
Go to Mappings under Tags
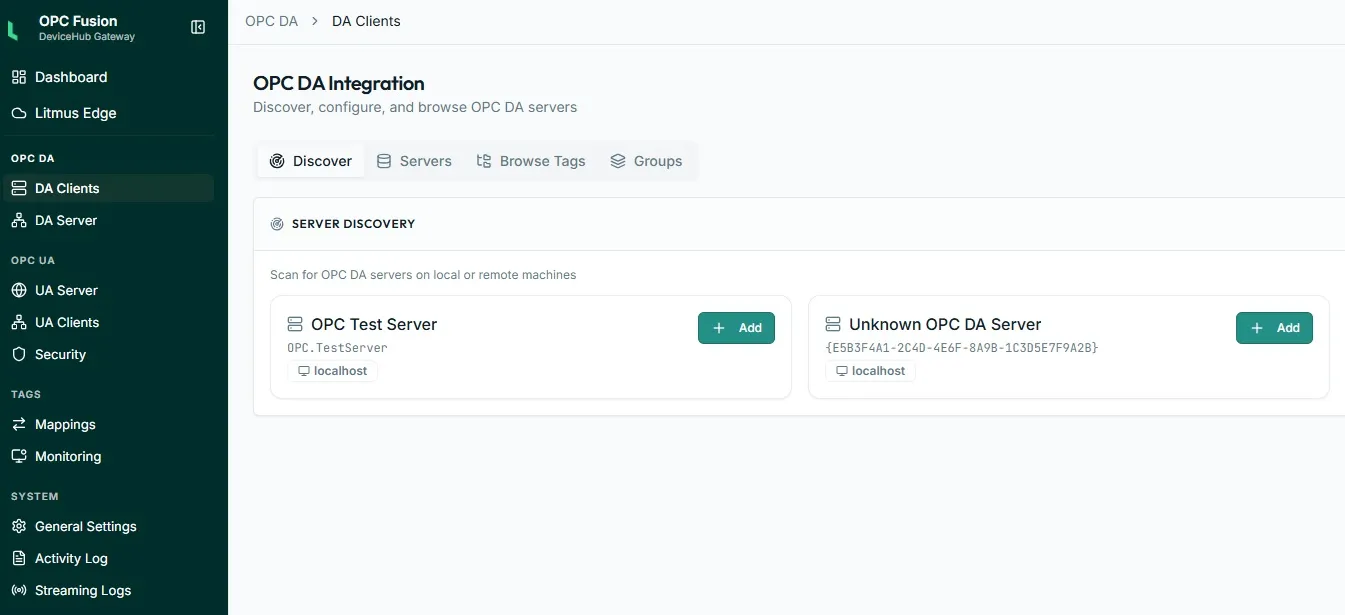[x=108, y=424]
